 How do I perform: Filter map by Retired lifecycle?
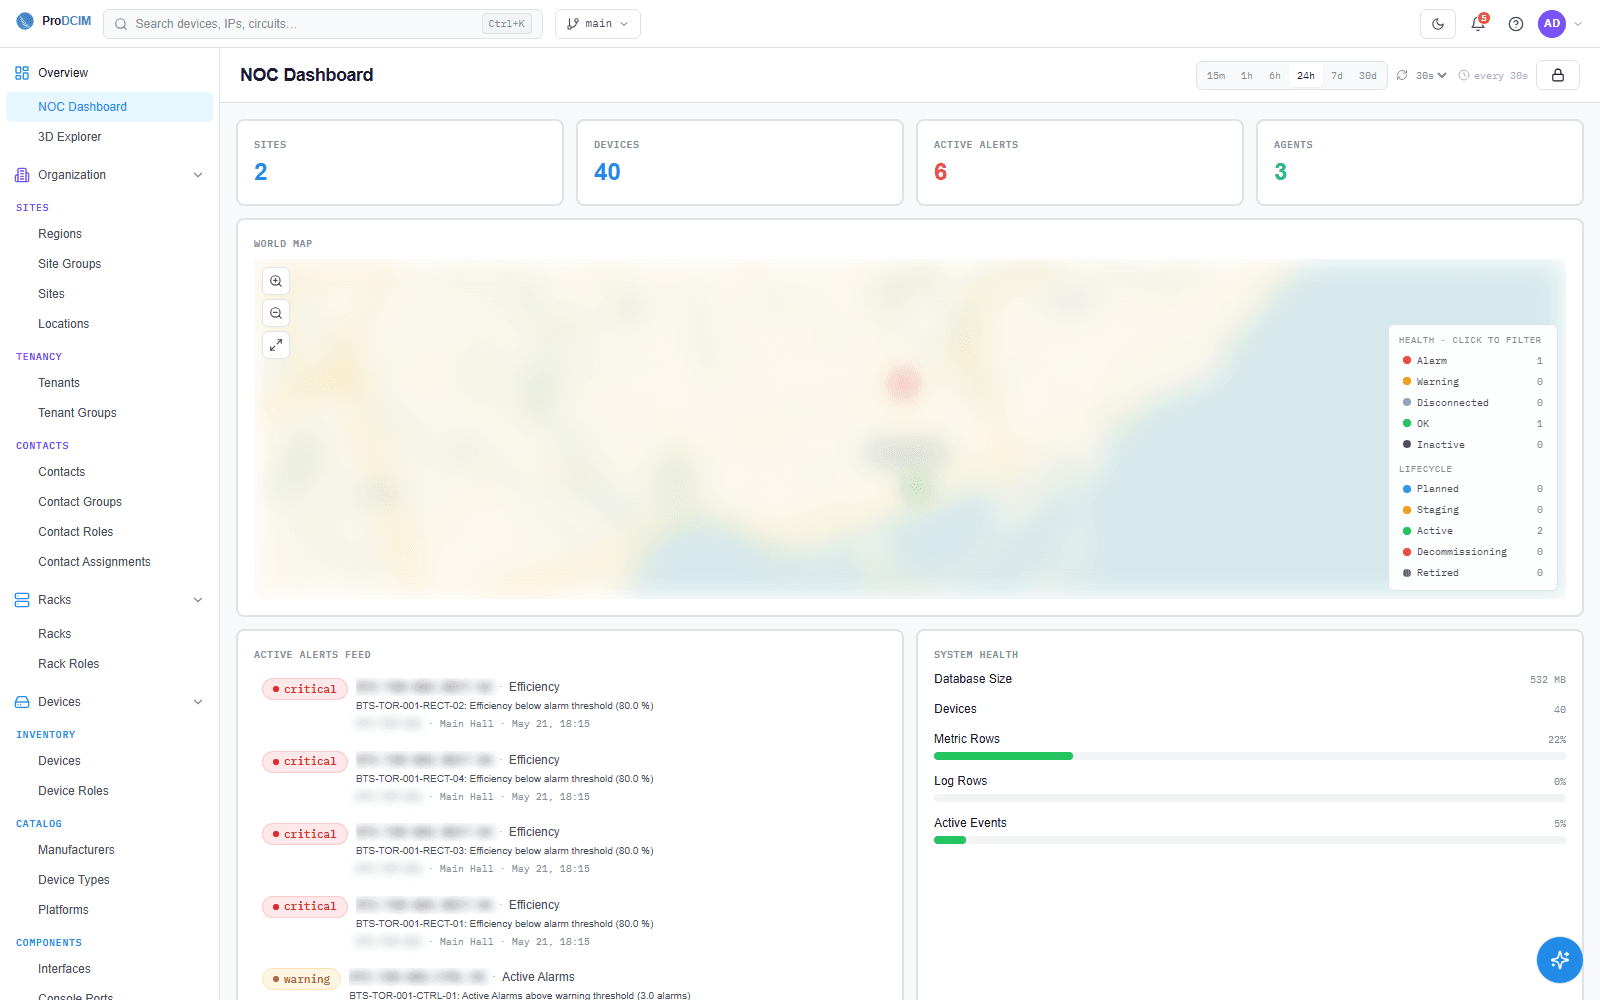pyautogui.click(x=1473, y=573)
